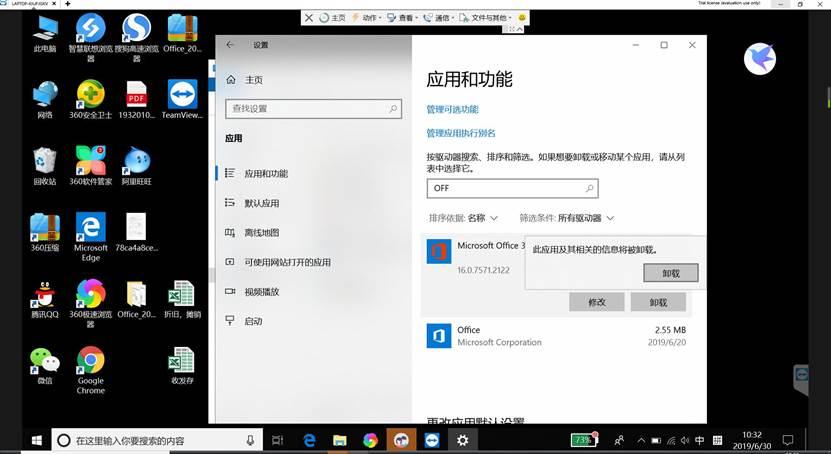
Task: Open 阿里旺旺 desktop shortcut
Action: (136, 165)
